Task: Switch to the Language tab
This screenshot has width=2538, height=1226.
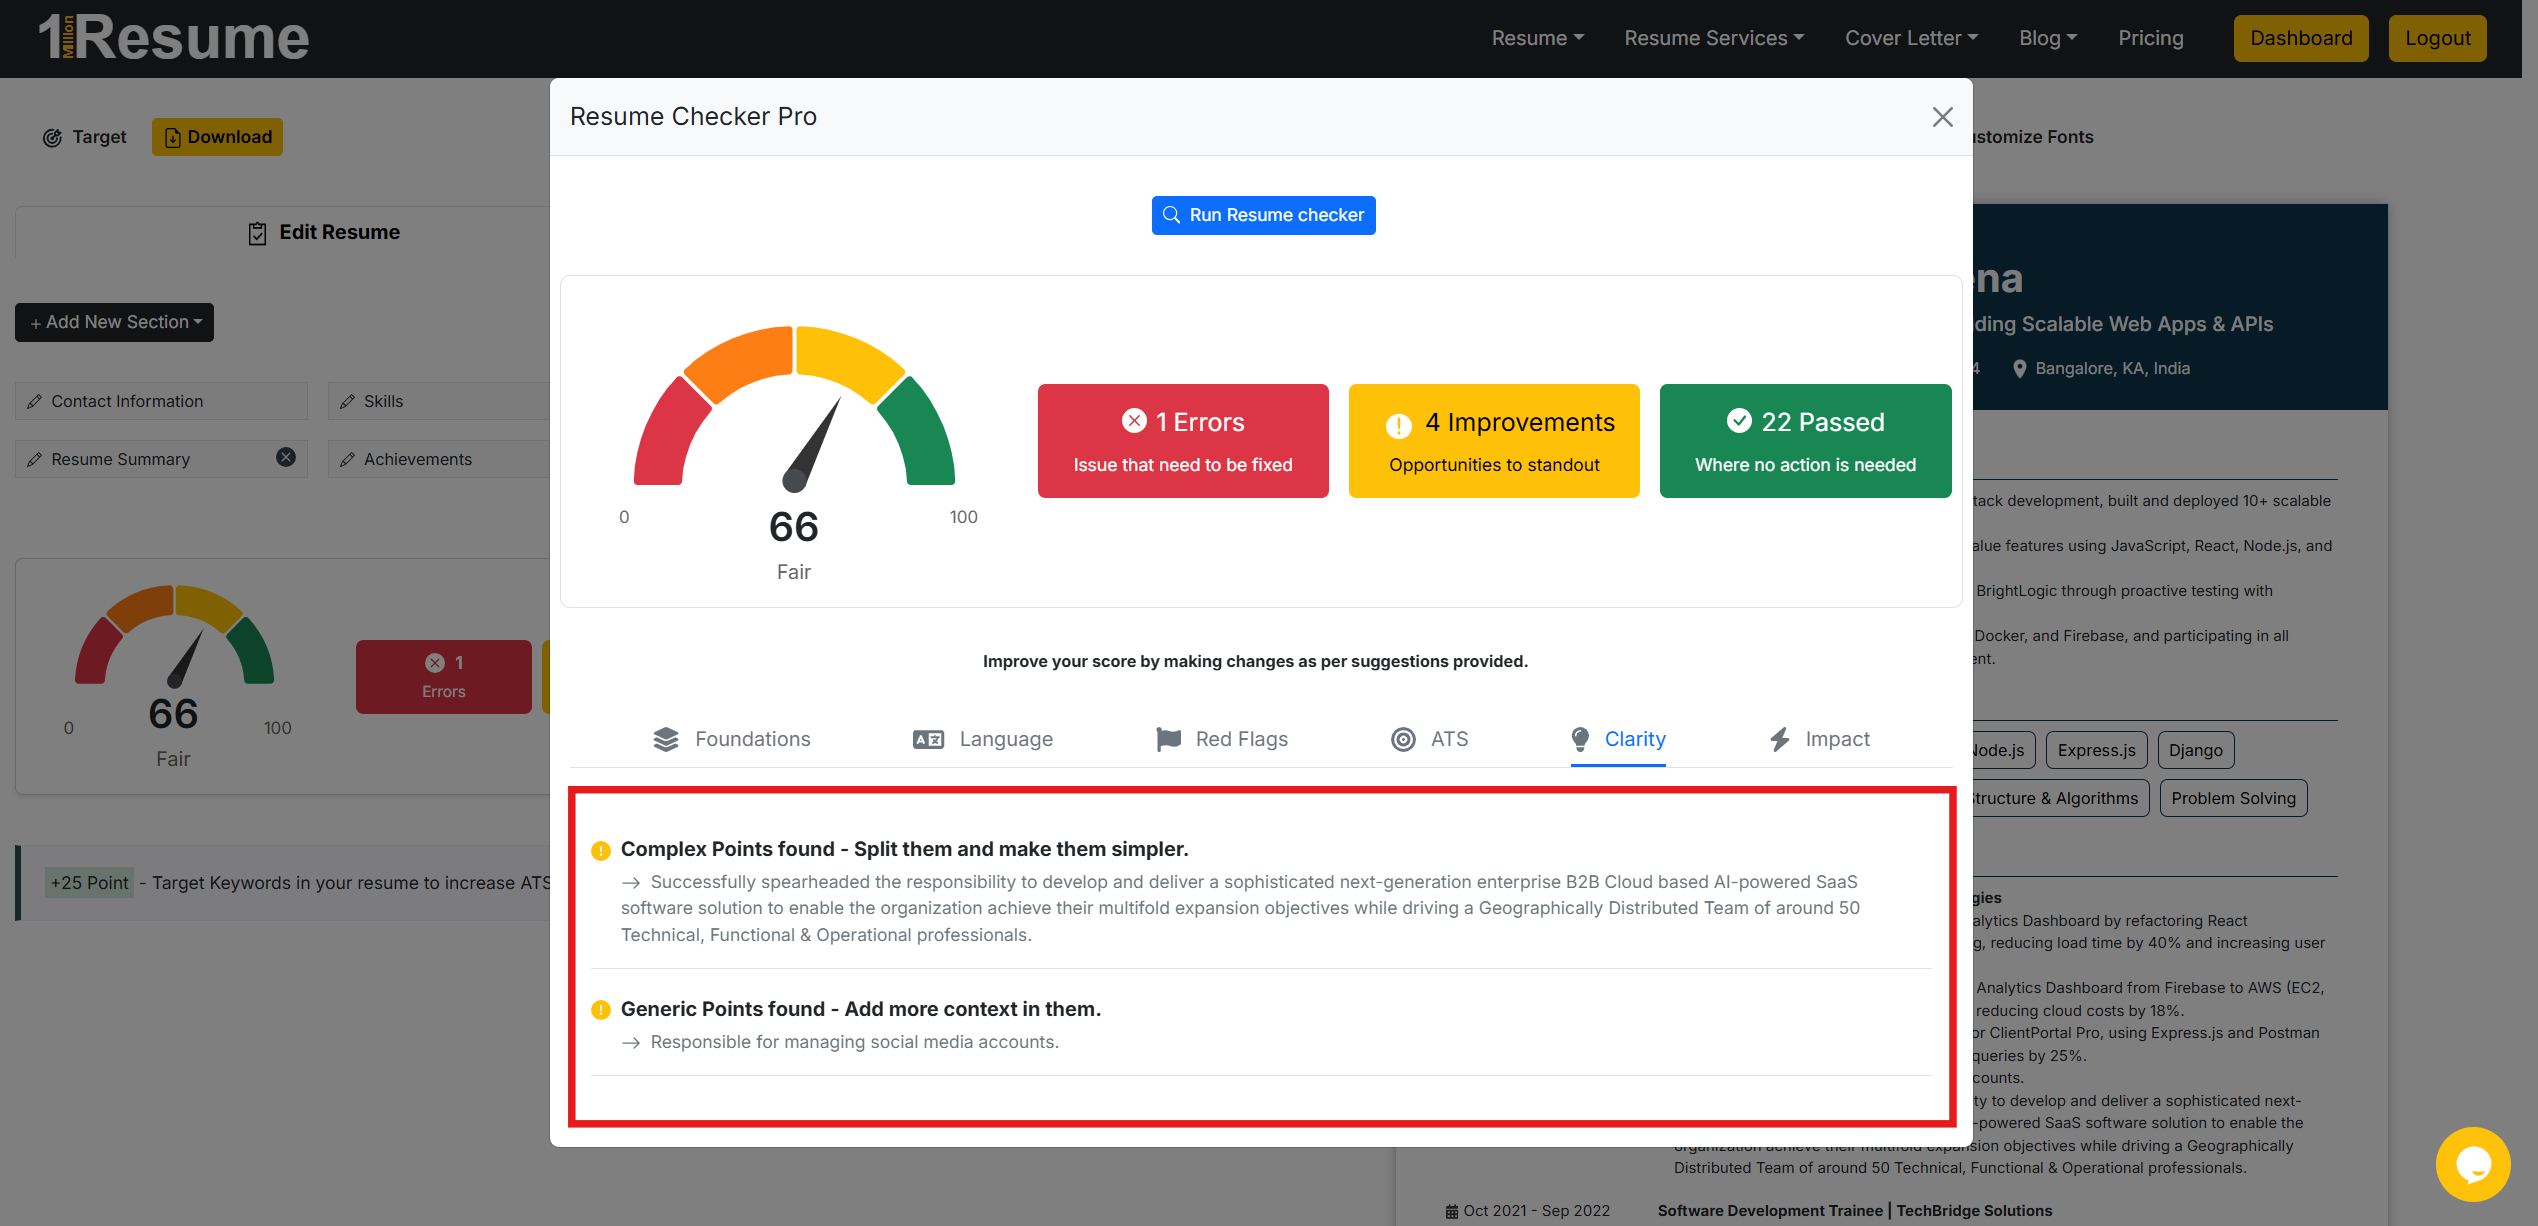Action: tap(1005, 739)
